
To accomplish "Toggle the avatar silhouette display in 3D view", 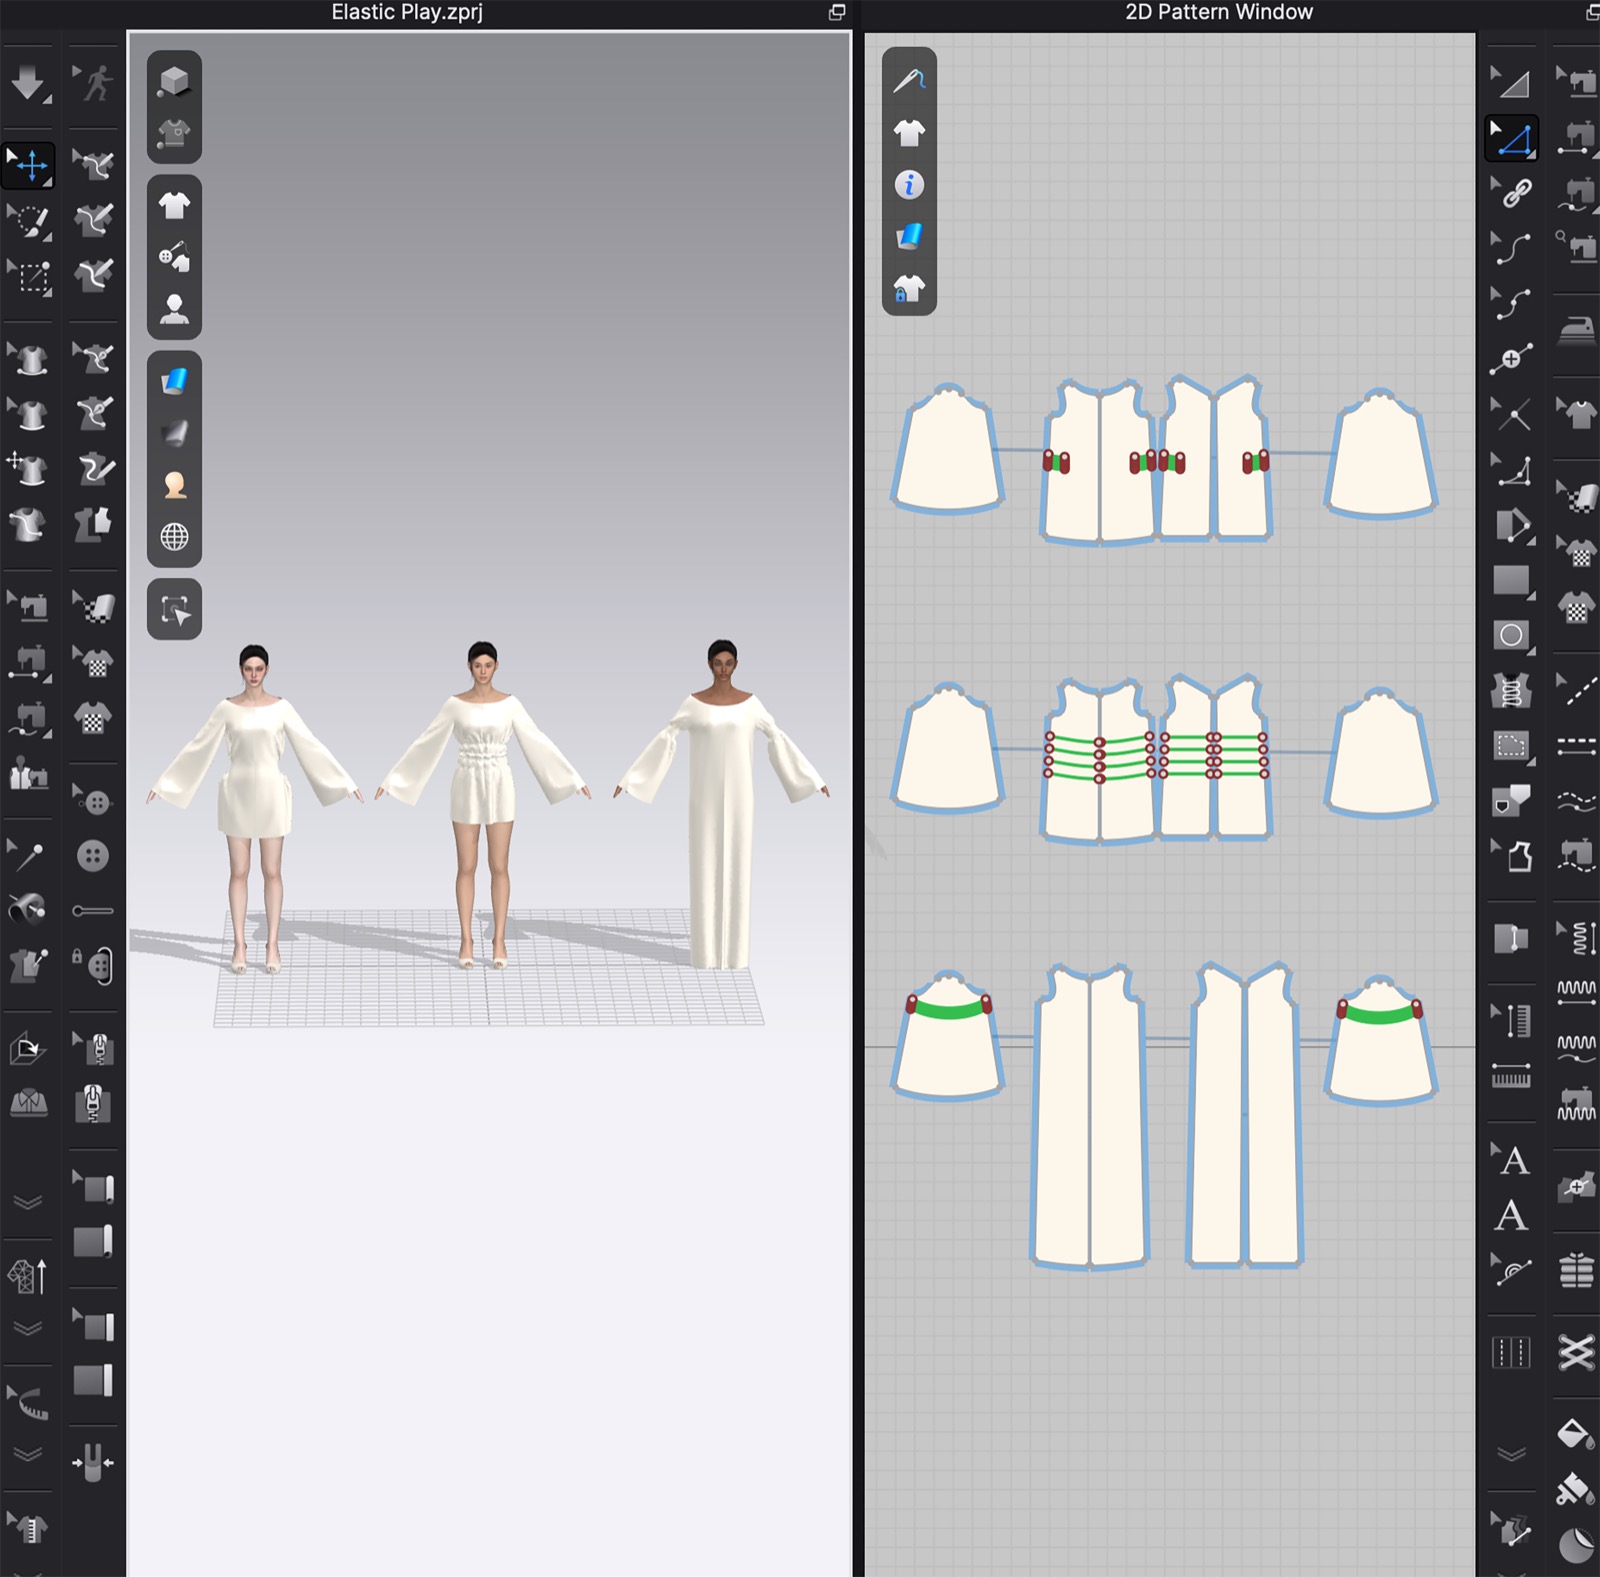I will (174, 309).
